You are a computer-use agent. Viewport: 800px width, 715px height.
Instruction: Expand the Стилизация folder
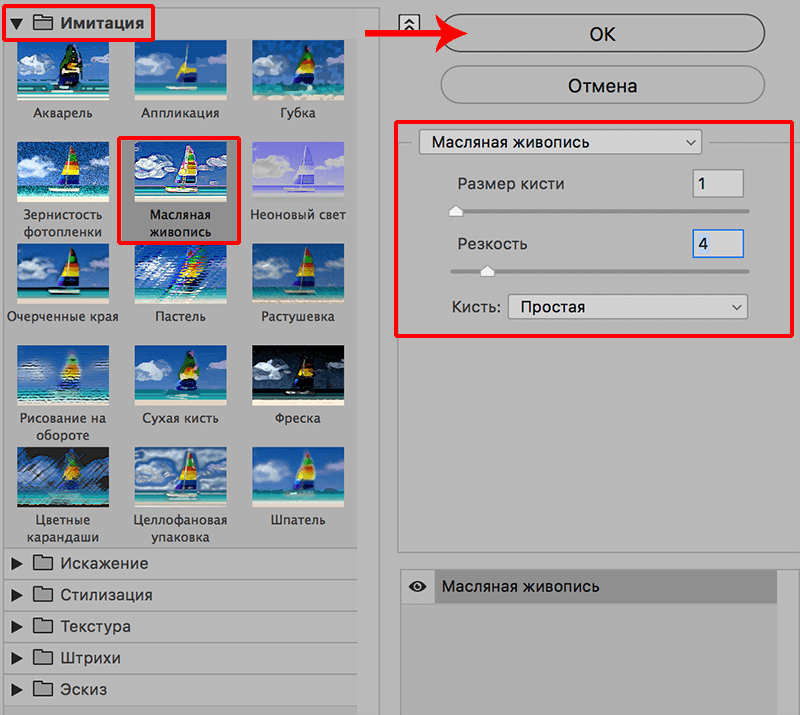click(x=17, y=595)
